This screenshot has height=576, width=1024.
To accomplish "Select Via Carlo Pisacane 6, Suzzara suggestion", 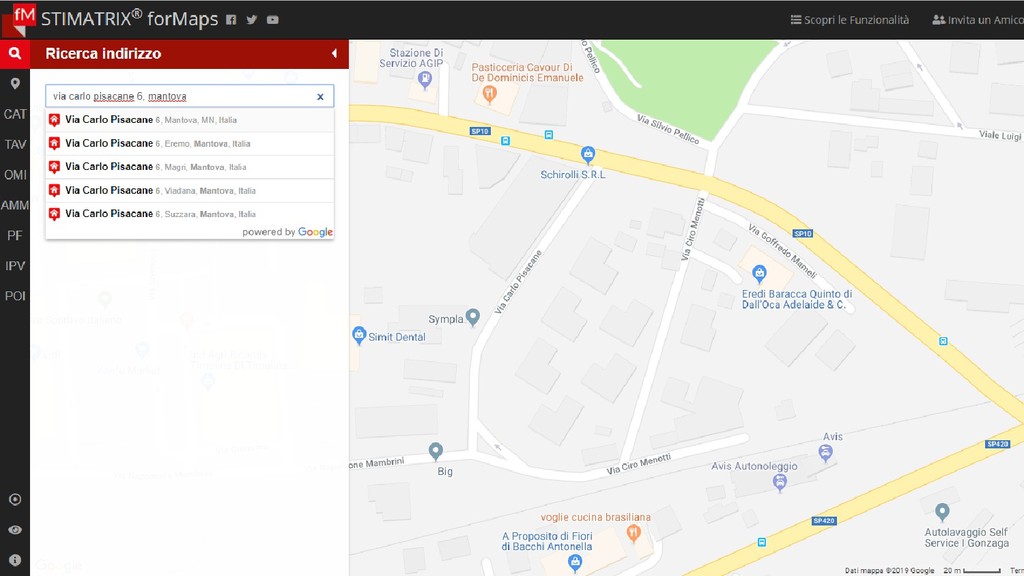I will [189, 214].
